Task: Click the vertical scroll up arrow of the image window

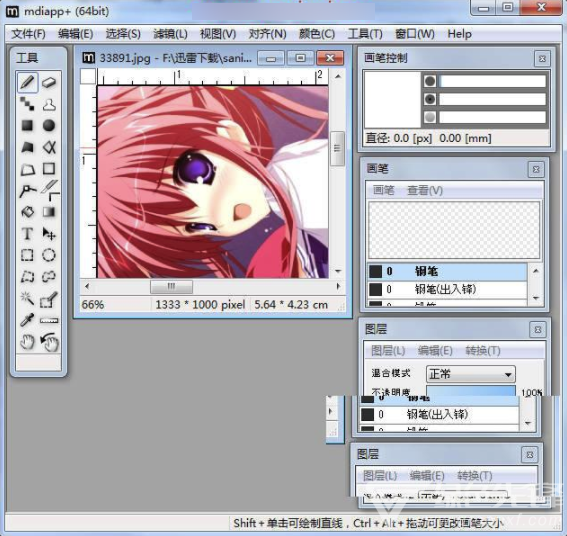Action: tap(338, 76)
